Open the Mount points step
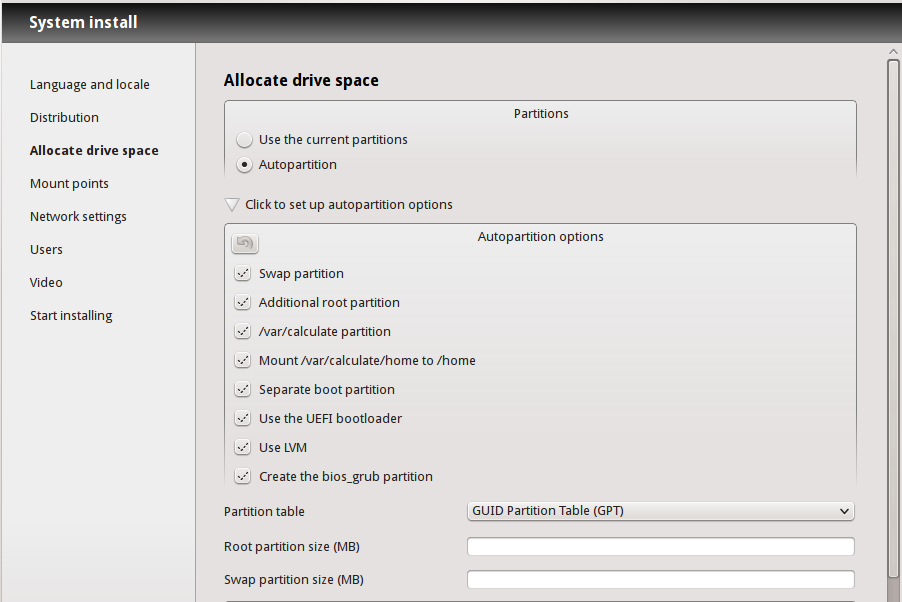 tap(69, 184)
